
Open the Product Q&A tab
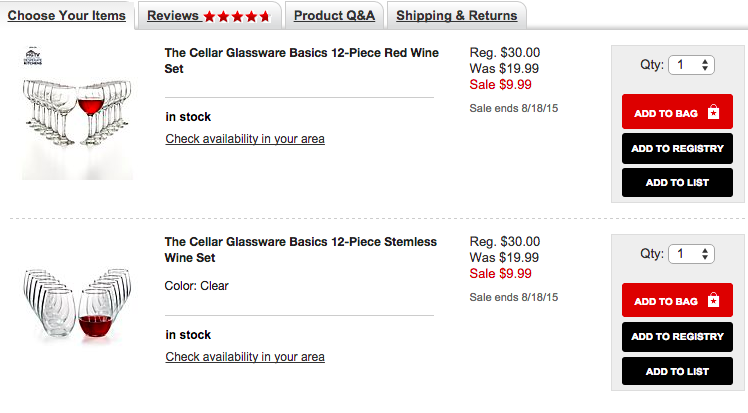[x=334, y=16]
